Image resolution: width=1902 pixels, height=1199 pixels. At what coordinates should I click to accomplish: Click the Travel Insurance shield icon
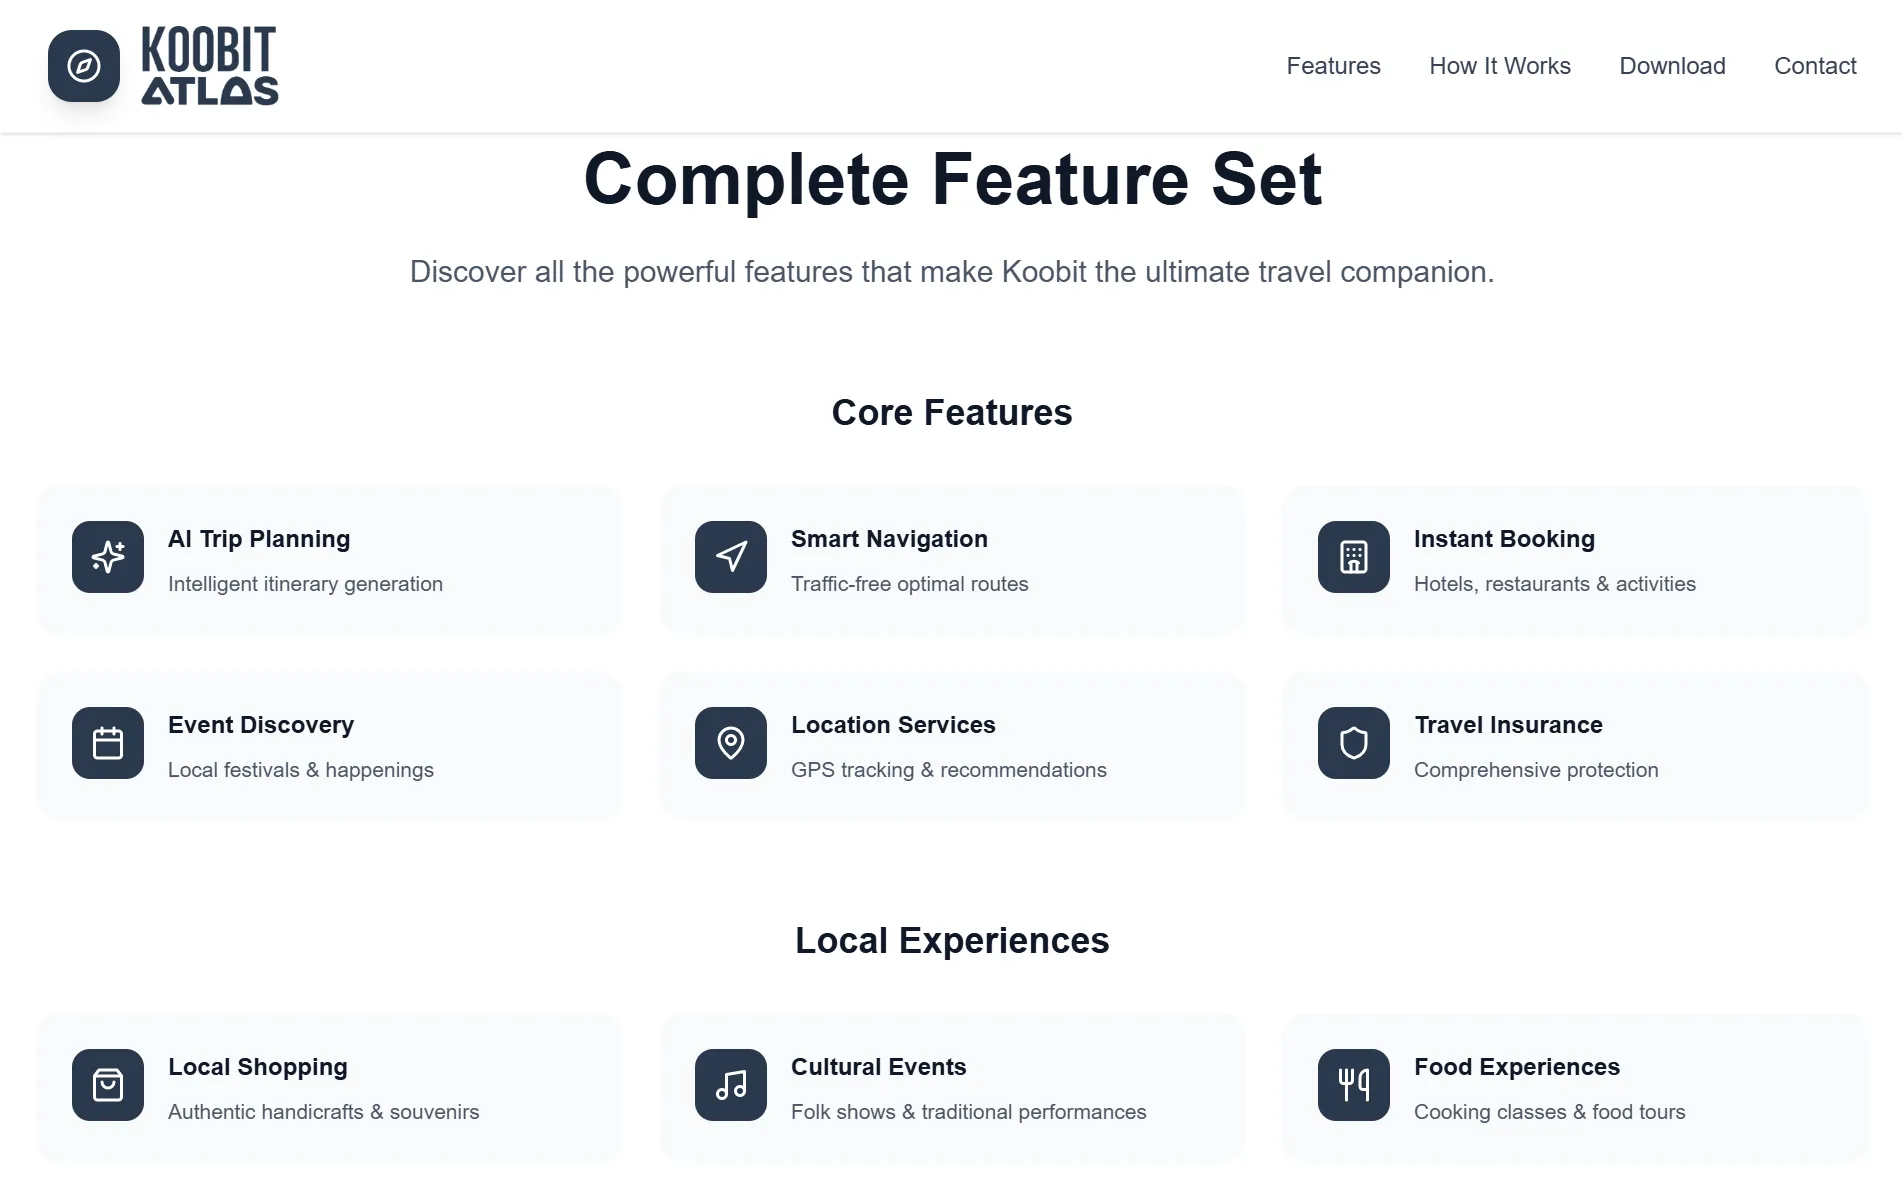pyautogui.click(x=1354, y=743)
